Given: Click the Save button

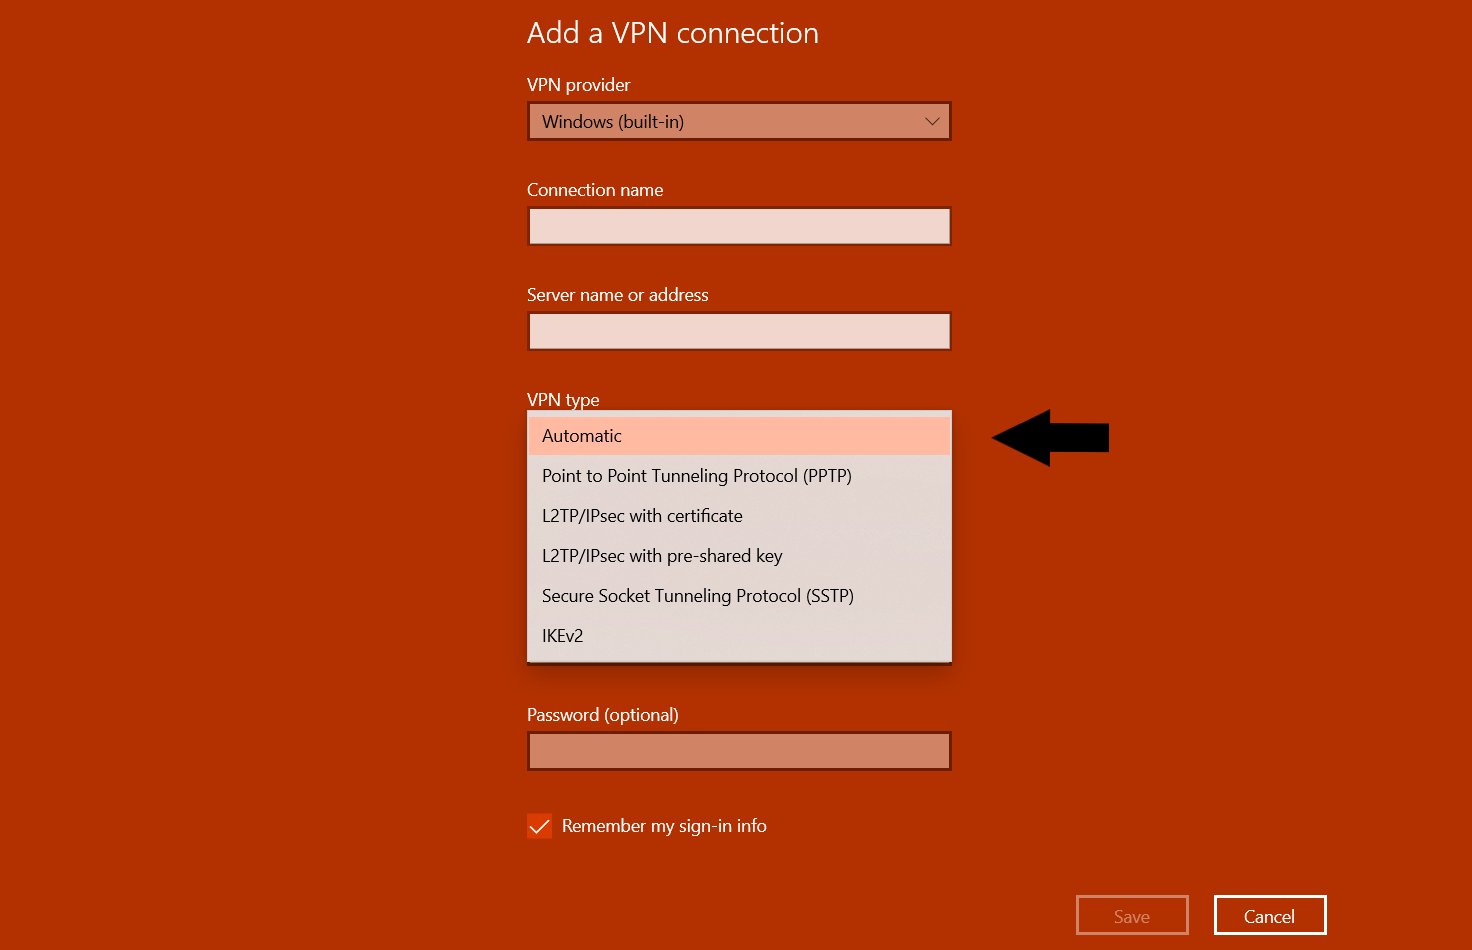Looking at the screenshot, I should tap(1132, 915).
